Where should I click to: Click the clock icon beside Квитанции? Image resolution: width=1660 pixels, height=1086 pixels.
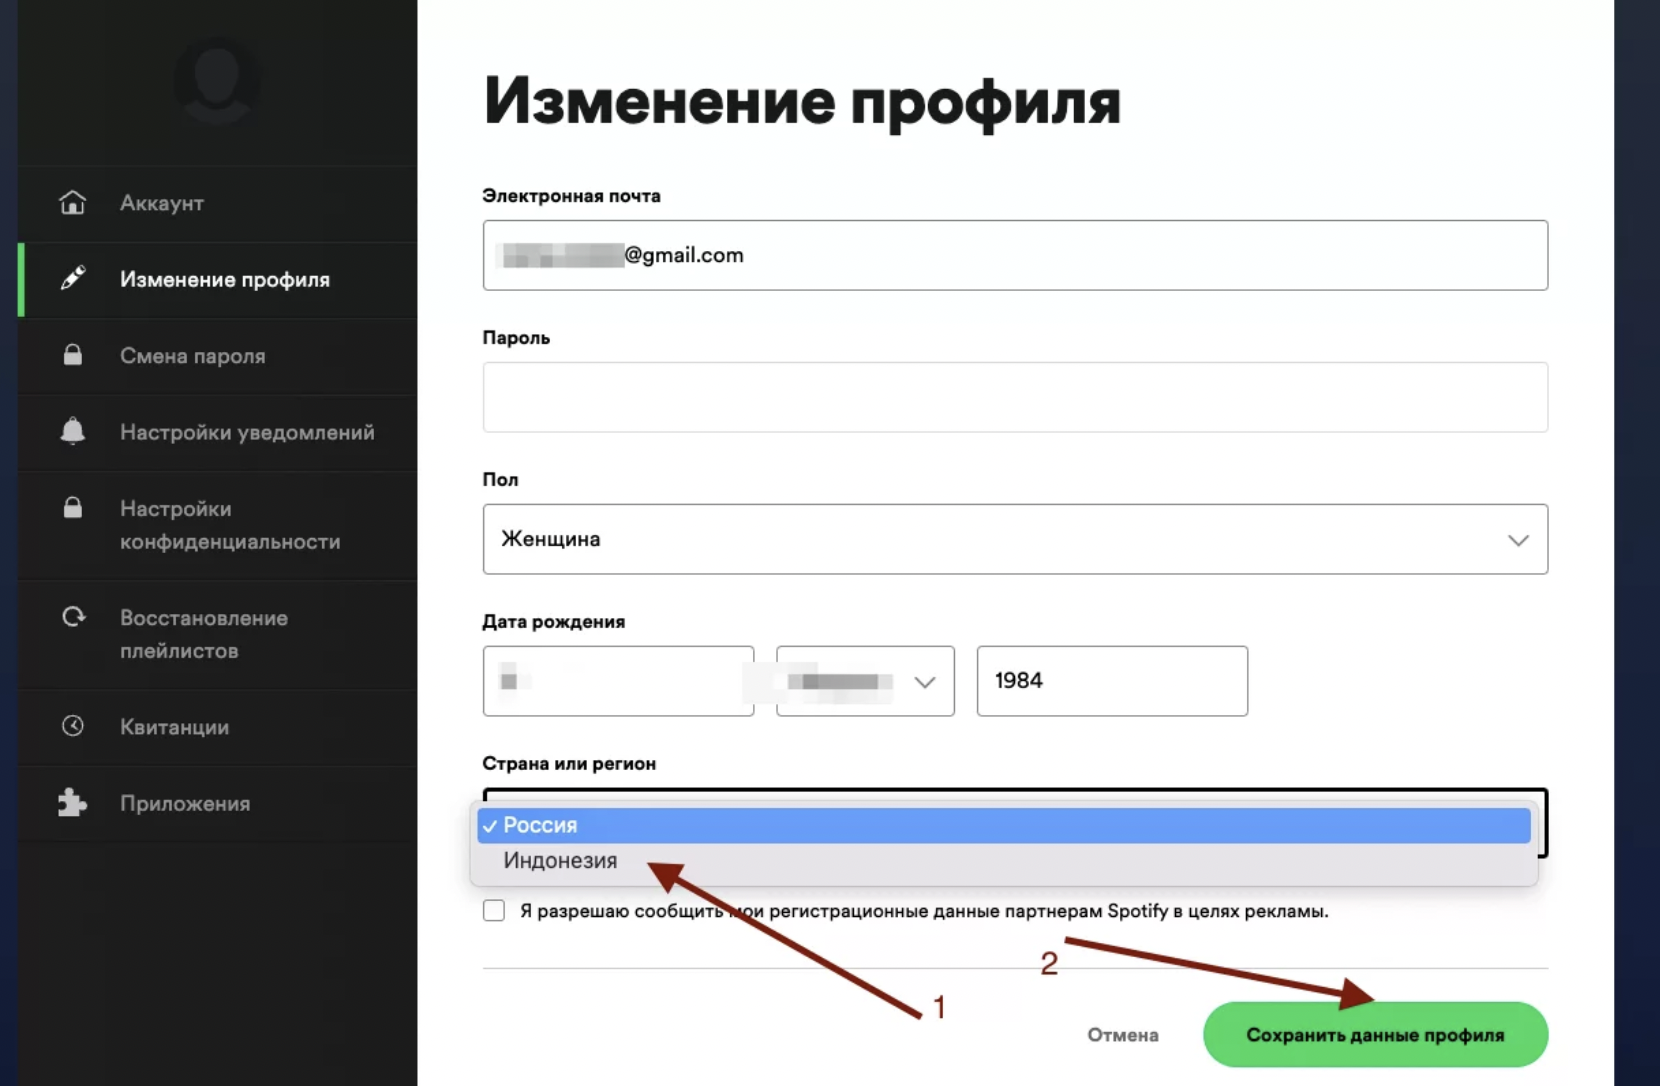[x=72, y=726]
